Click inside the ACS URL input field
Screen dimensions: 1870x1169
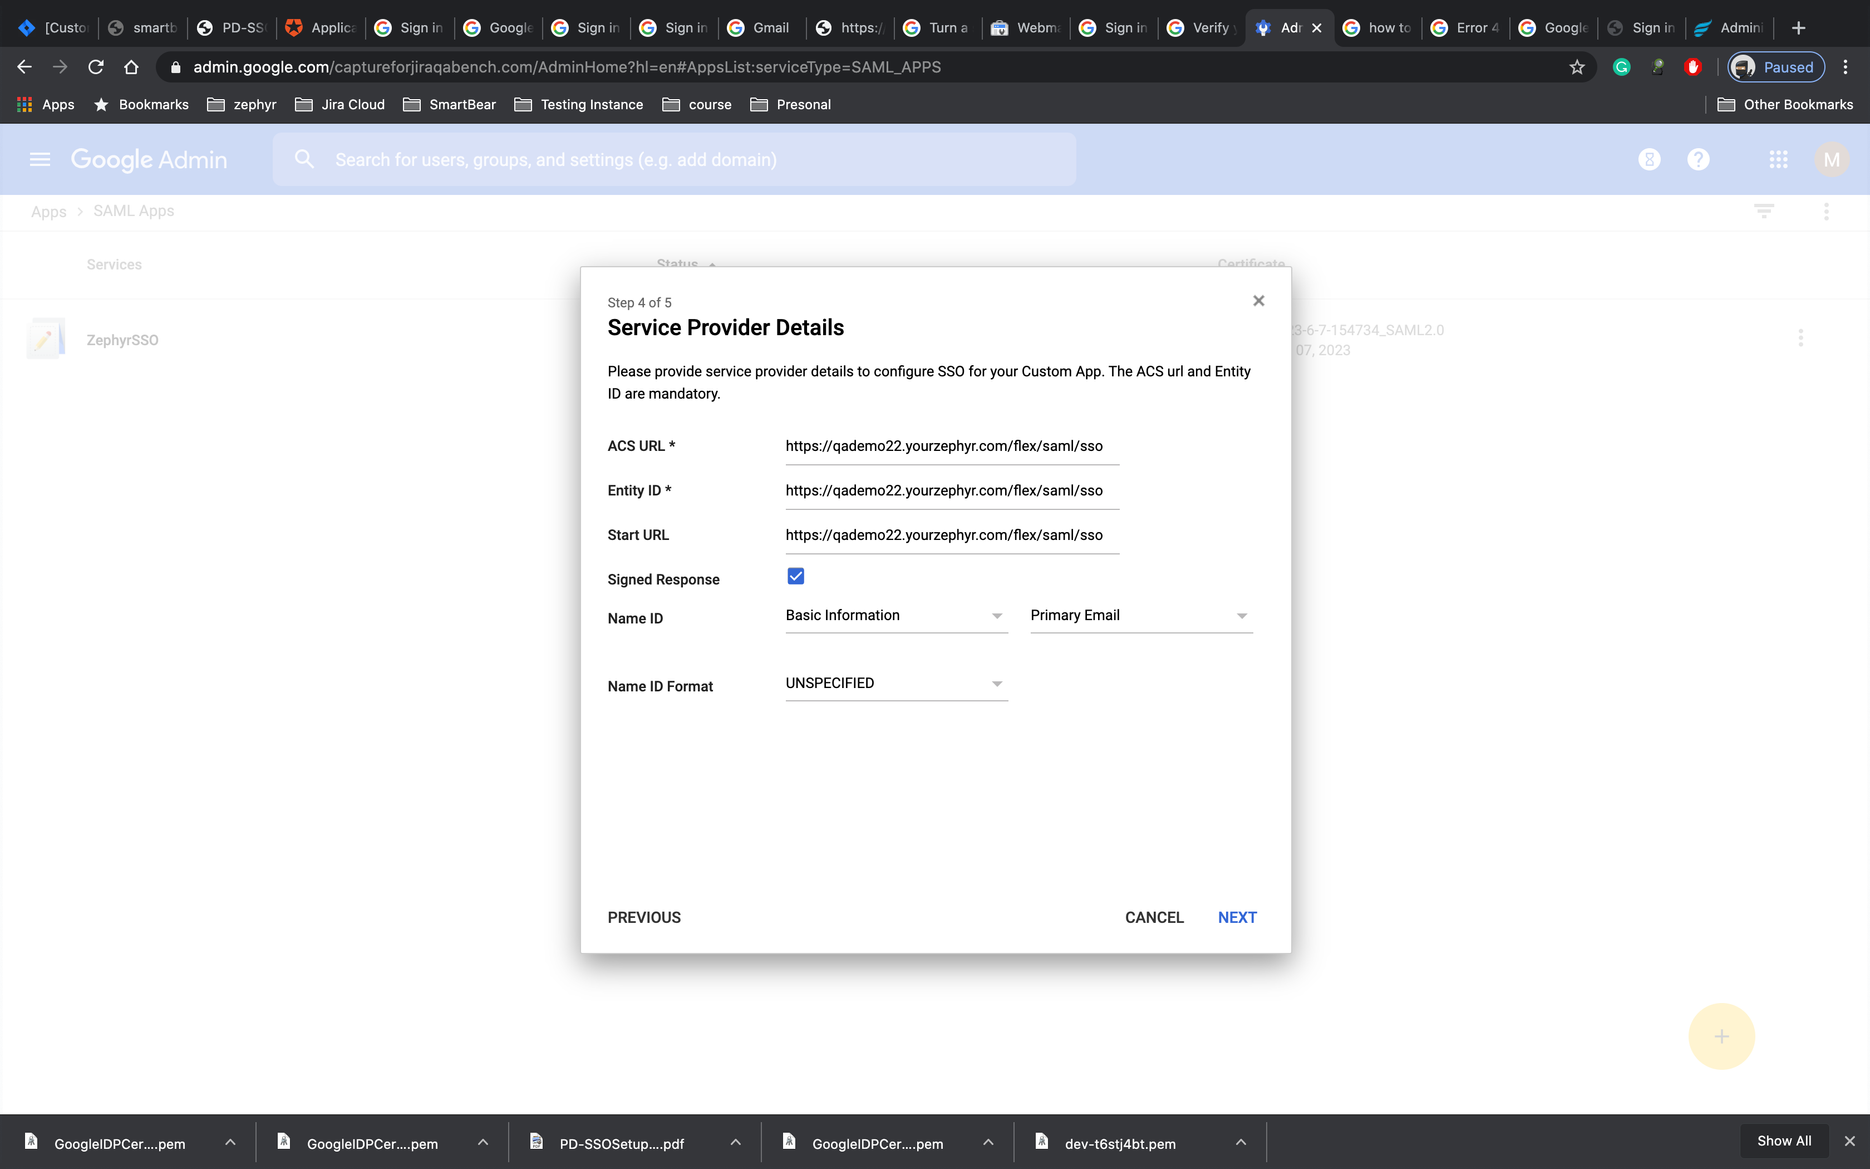point(950,446)
